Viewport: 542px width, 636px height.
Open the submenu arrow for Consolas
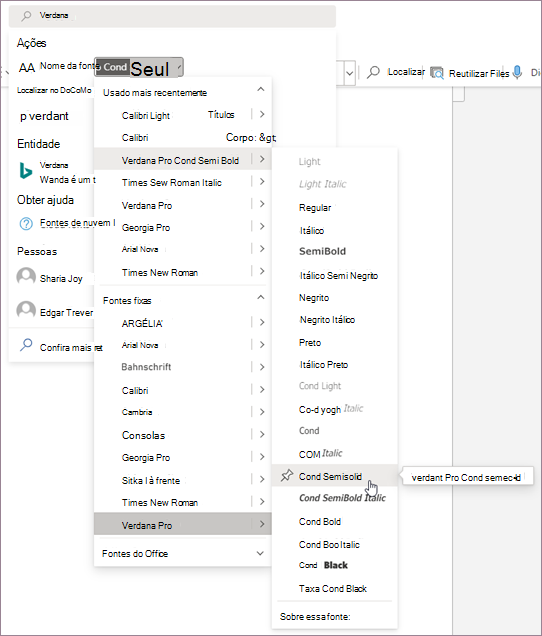point(262,434)
